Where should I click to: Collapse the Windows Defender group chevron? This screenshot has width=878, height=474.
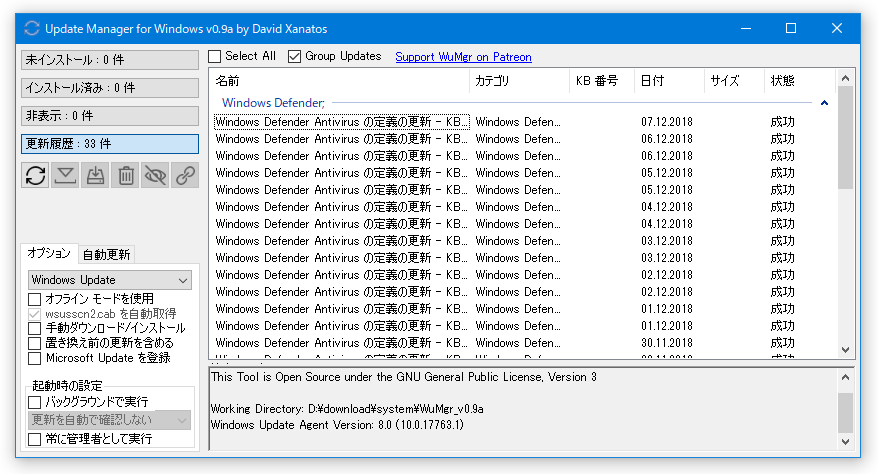(824, 103)
